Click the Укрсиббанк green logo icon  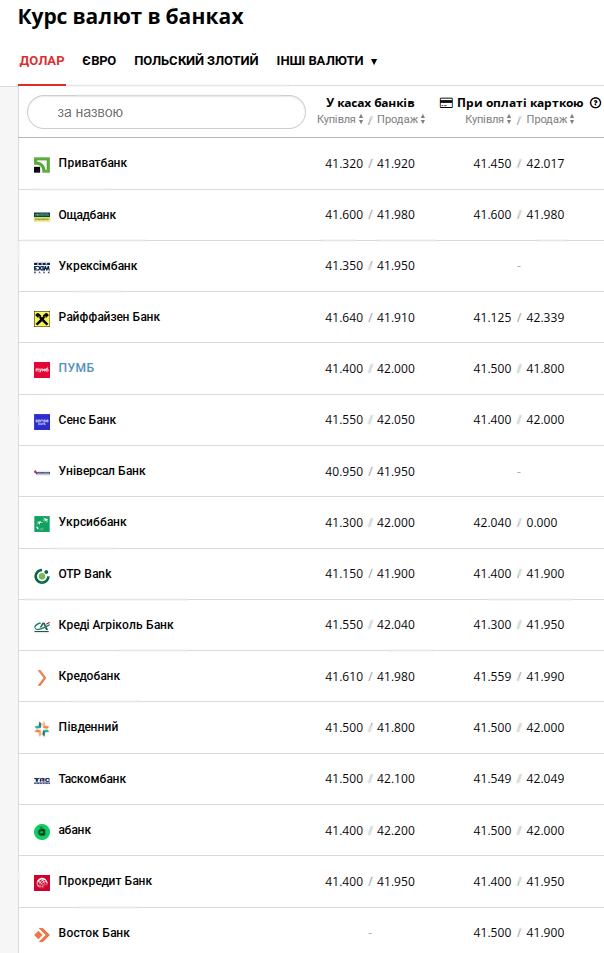click(x=41, y=523)
